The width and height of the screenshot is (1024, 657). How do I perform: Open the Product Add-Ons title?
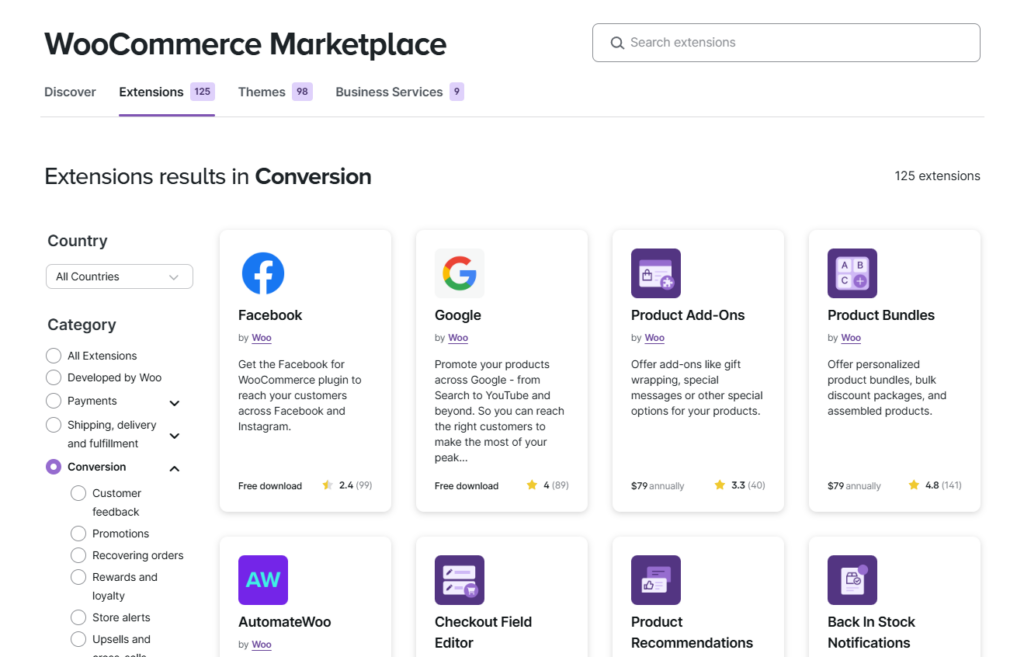(x=688, y=315)
